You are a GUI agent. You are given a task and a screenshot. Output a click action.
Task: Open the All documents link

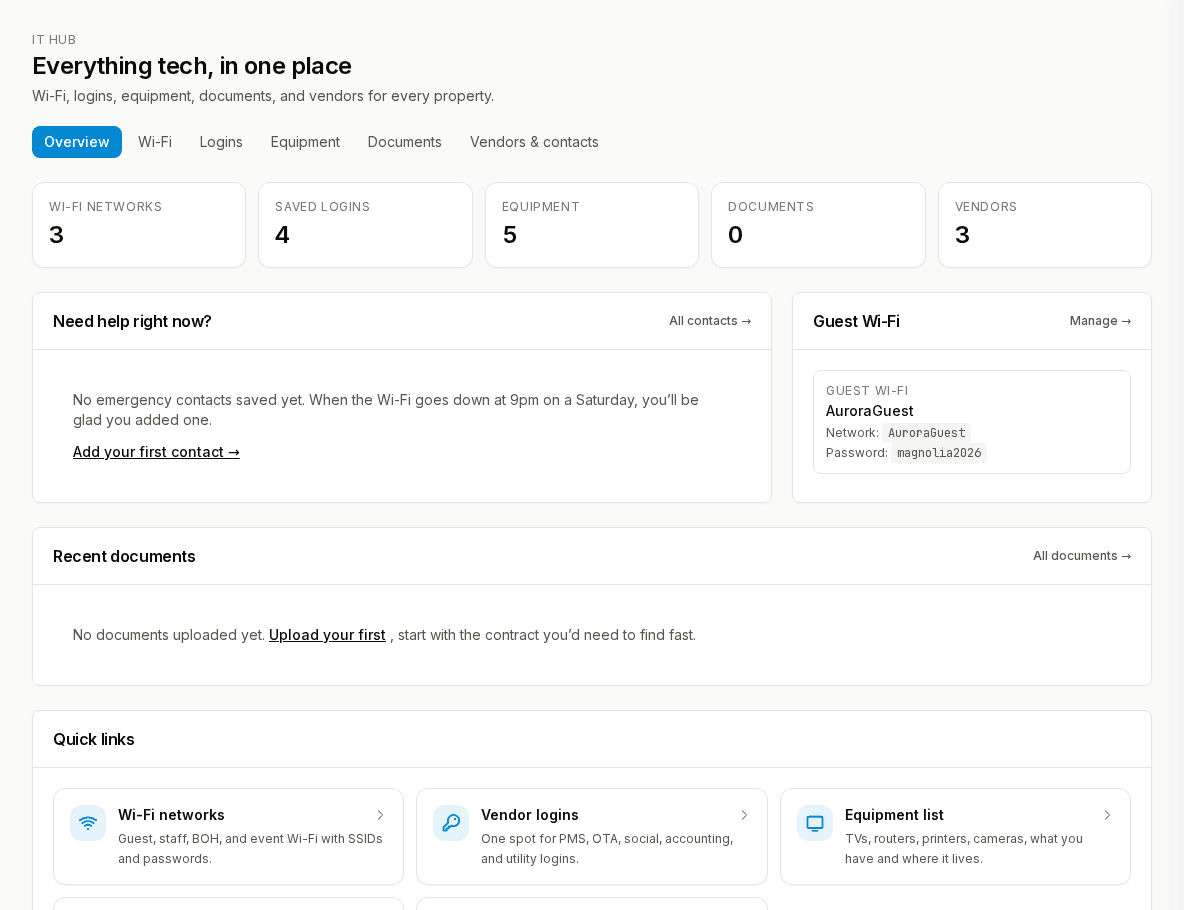tap(1081, 556)
